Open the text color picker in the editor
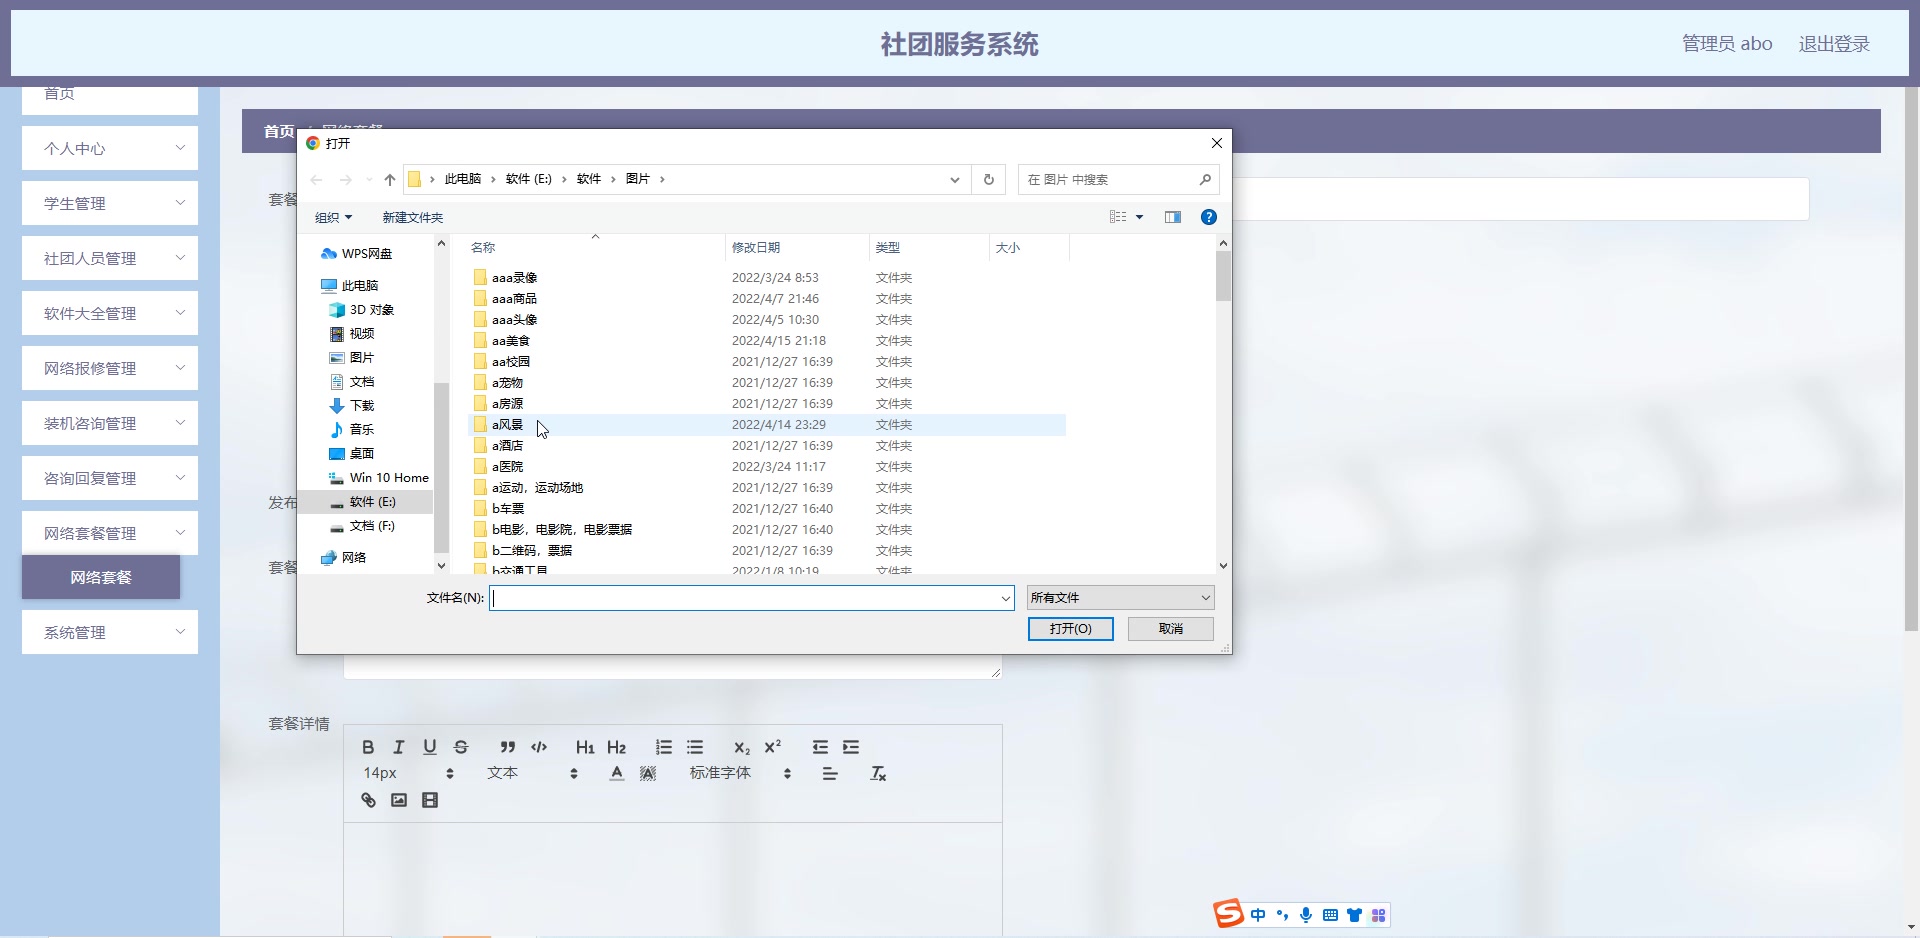This screenshot has width=1920, height=938. 617,773
